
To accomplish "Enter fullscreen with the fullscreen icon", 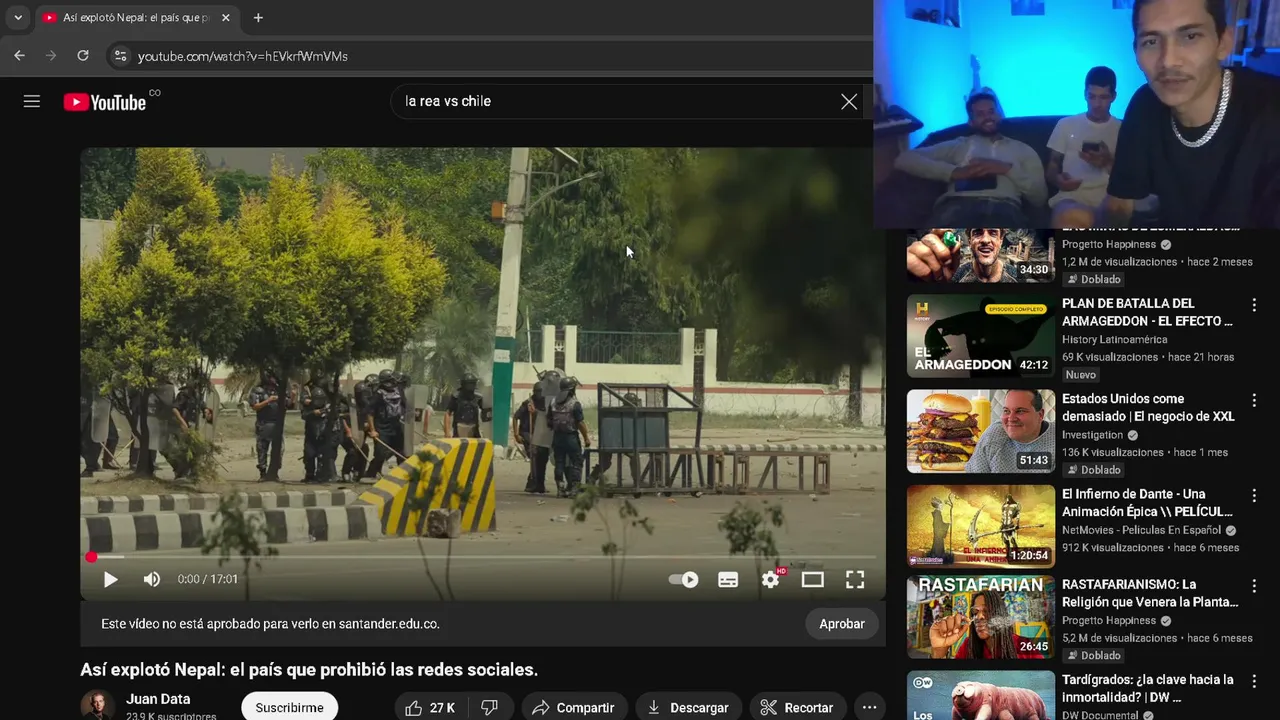I will click(855, 579).
